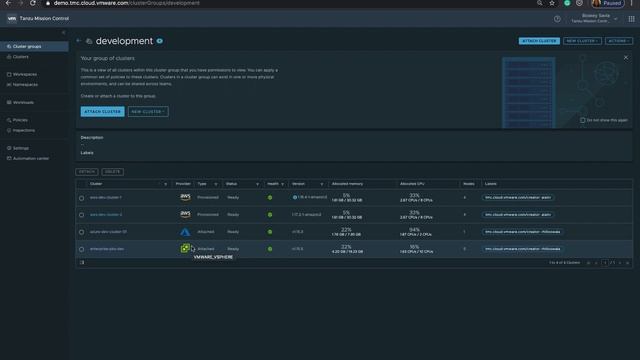640x360 pixels.
Task: Click ATTACH CLUSTER inside the info banner
Action: click(102, 111)
